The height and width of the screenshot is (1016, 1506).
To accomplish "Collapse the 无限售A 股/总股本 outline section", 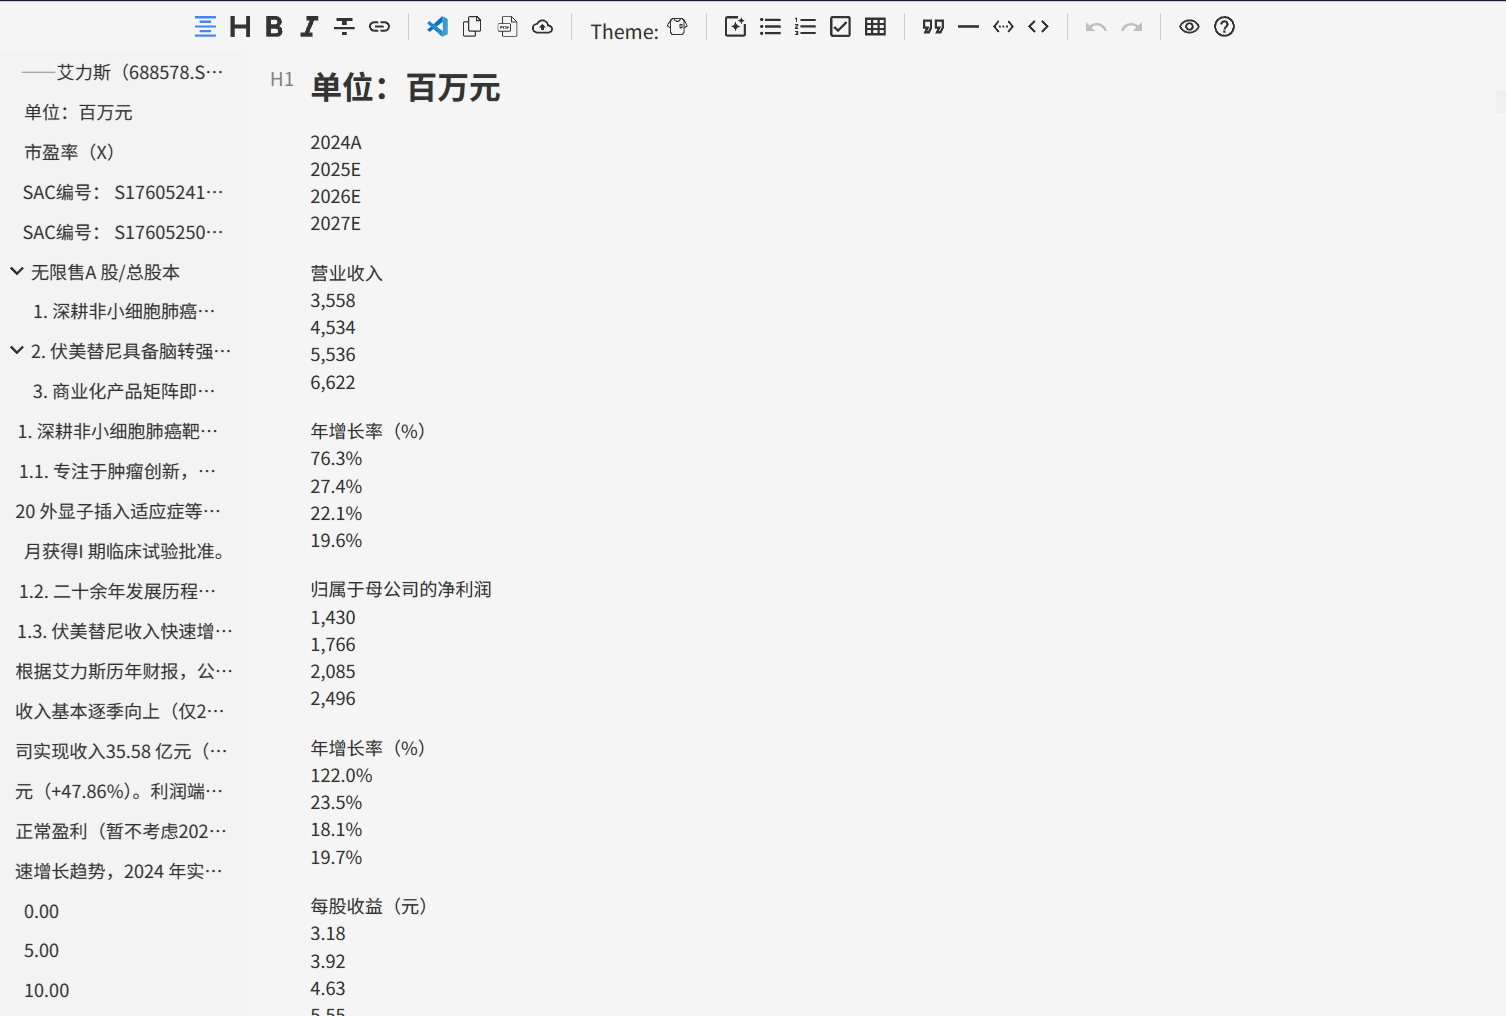I will click(x=16, y=270).
